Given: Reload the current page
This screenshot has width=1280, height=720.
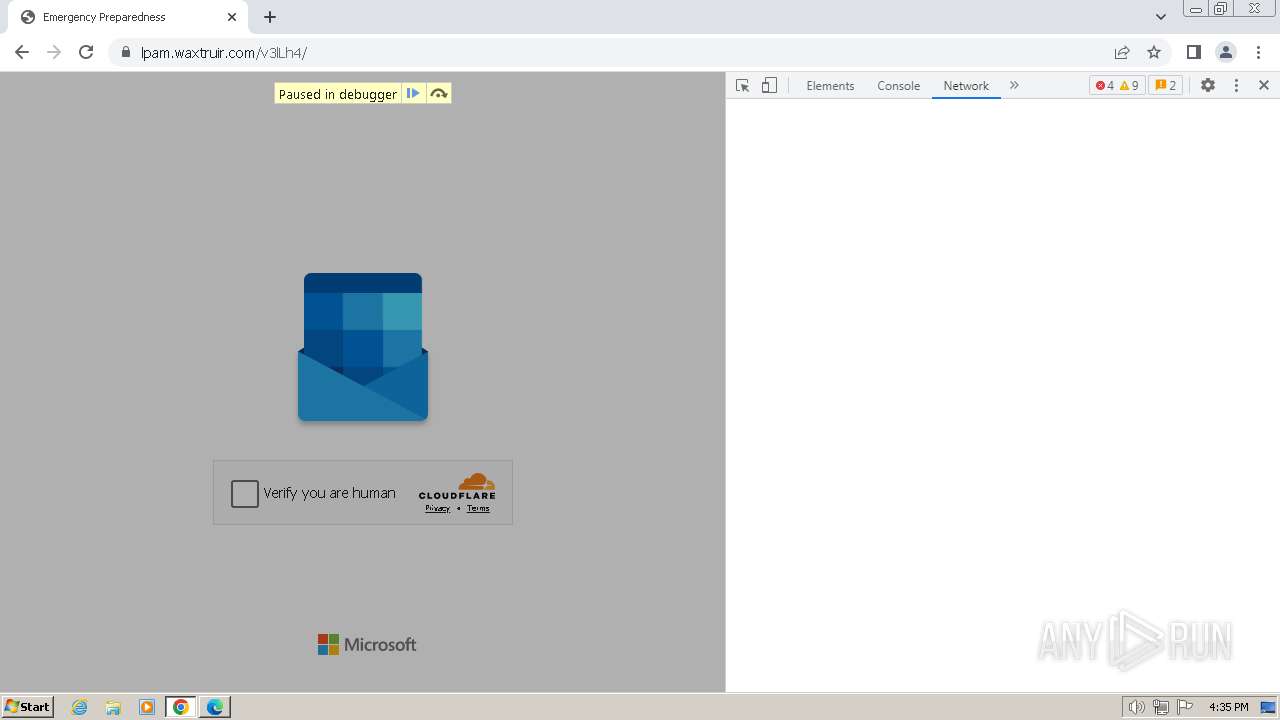Looking at the screenshot, I should point(86,52).
